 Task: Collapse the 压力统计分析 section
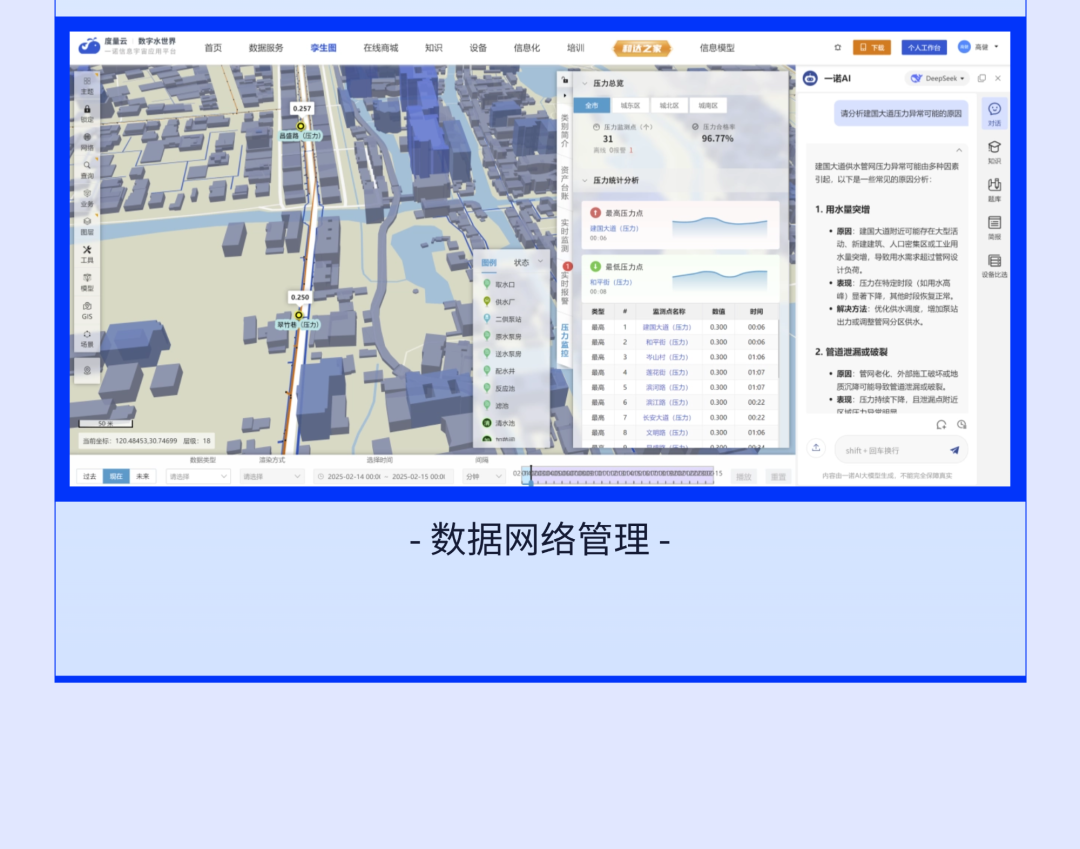click(585, 181)
